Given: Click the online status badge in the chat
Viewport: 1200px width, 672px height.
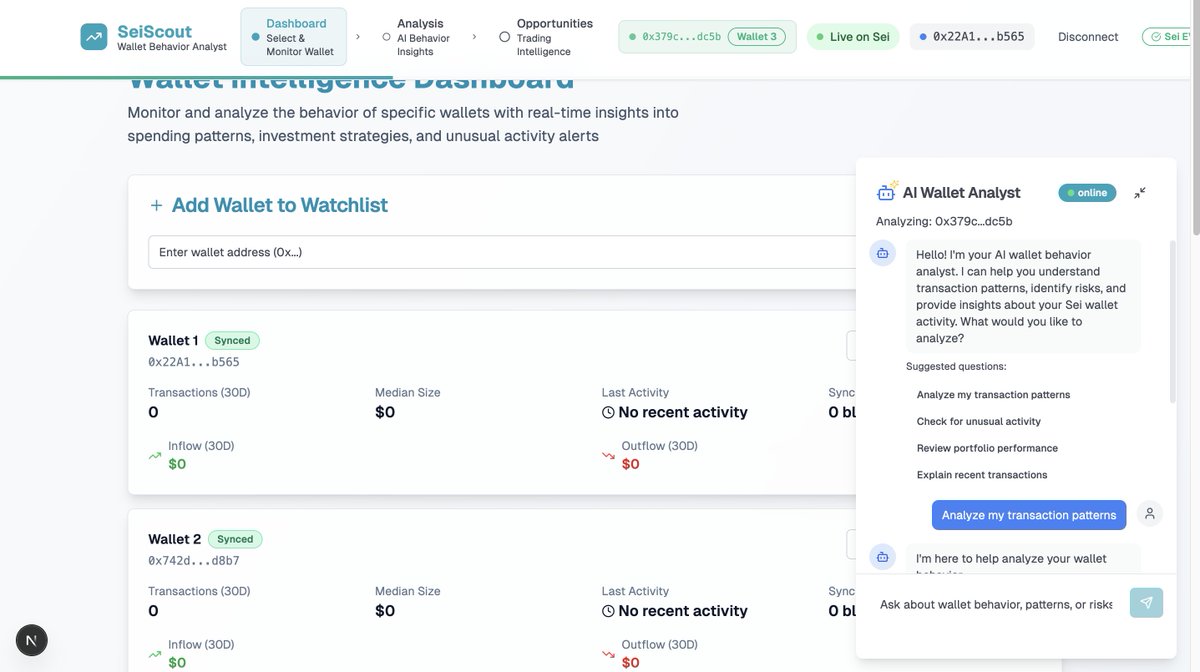Looking at the screenshot, I should tap(1088, 193).
